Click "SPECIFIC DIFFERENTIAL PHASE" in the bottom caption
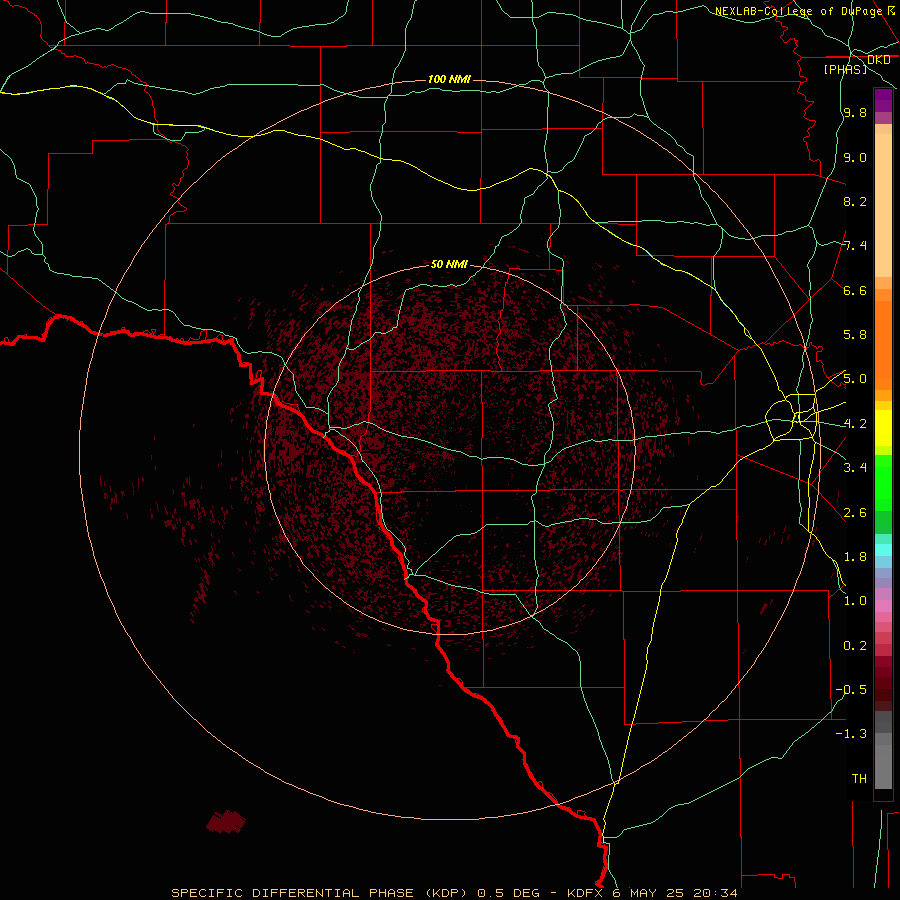This screenshot has height=900, width=900. point(292,893)
